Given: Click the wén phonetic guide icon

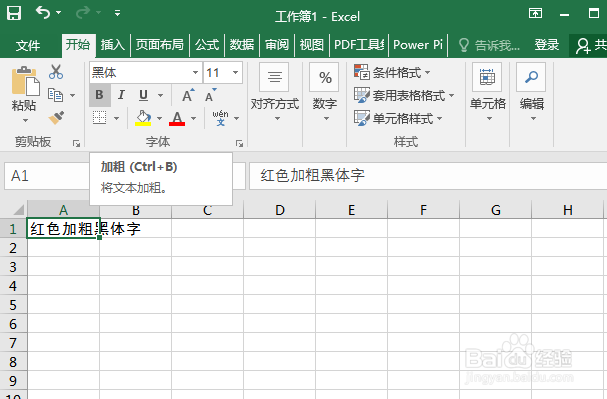Looking at the screenshot, I should pos(220,118).
